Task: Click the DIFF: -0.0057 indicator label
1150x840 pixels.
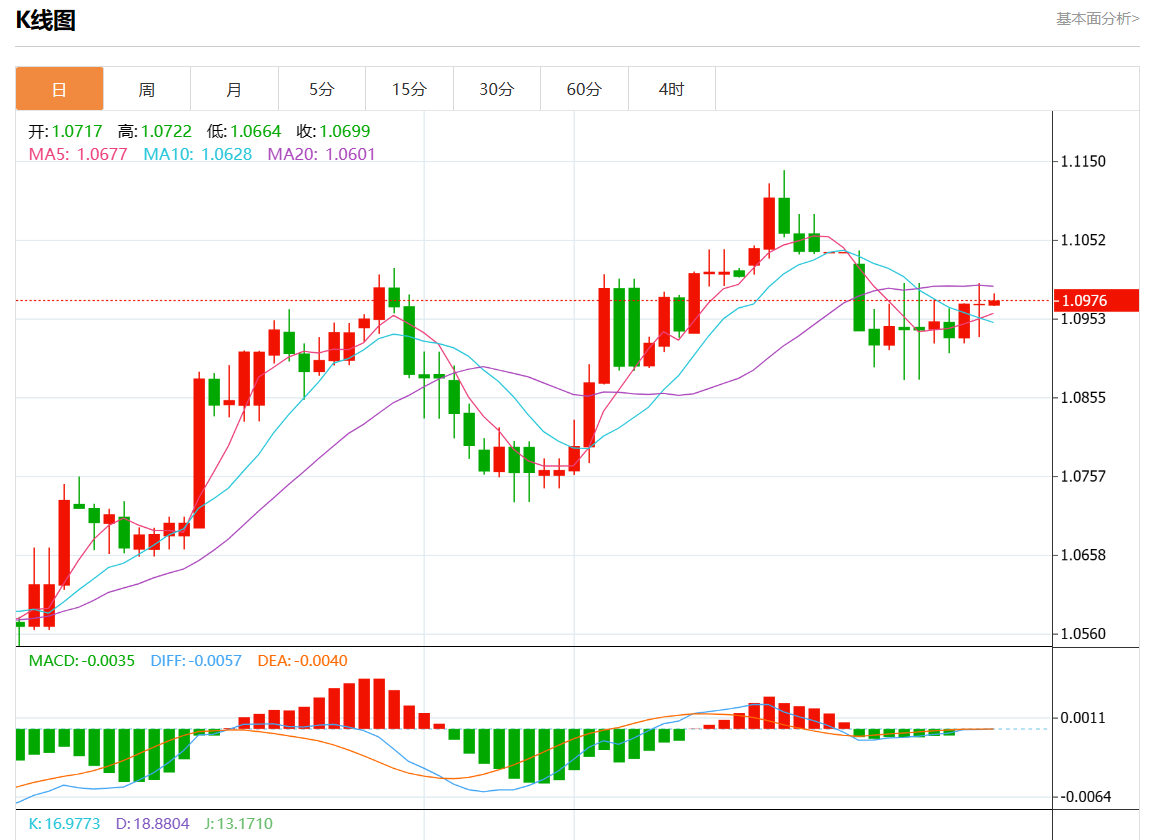Action: coord(196,660)
